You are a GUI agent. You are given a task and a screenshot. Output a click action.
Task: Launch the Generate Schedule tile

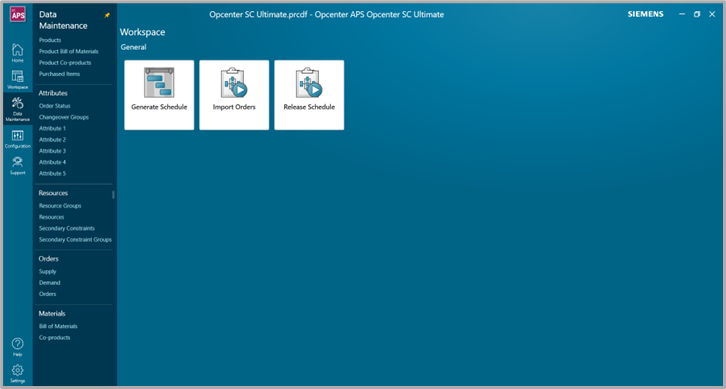click(x=159, y=95)
